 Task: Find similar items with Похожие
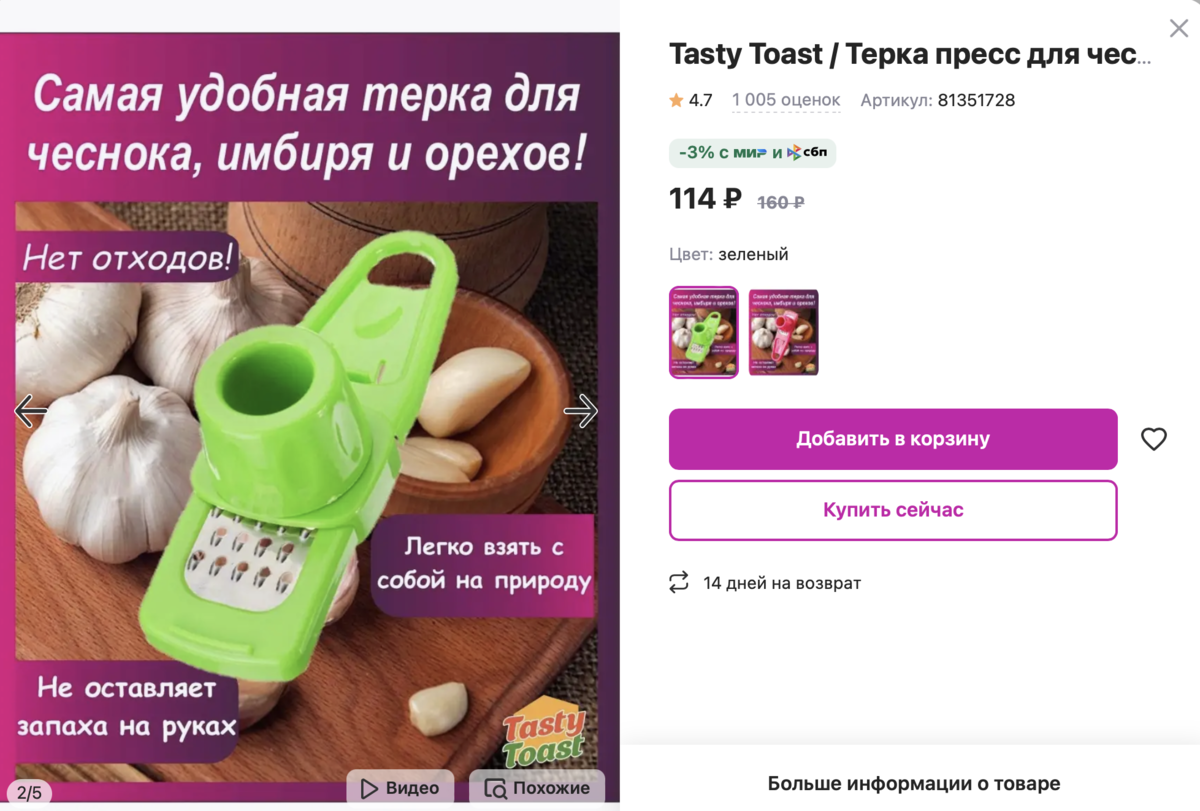point(537,788)
